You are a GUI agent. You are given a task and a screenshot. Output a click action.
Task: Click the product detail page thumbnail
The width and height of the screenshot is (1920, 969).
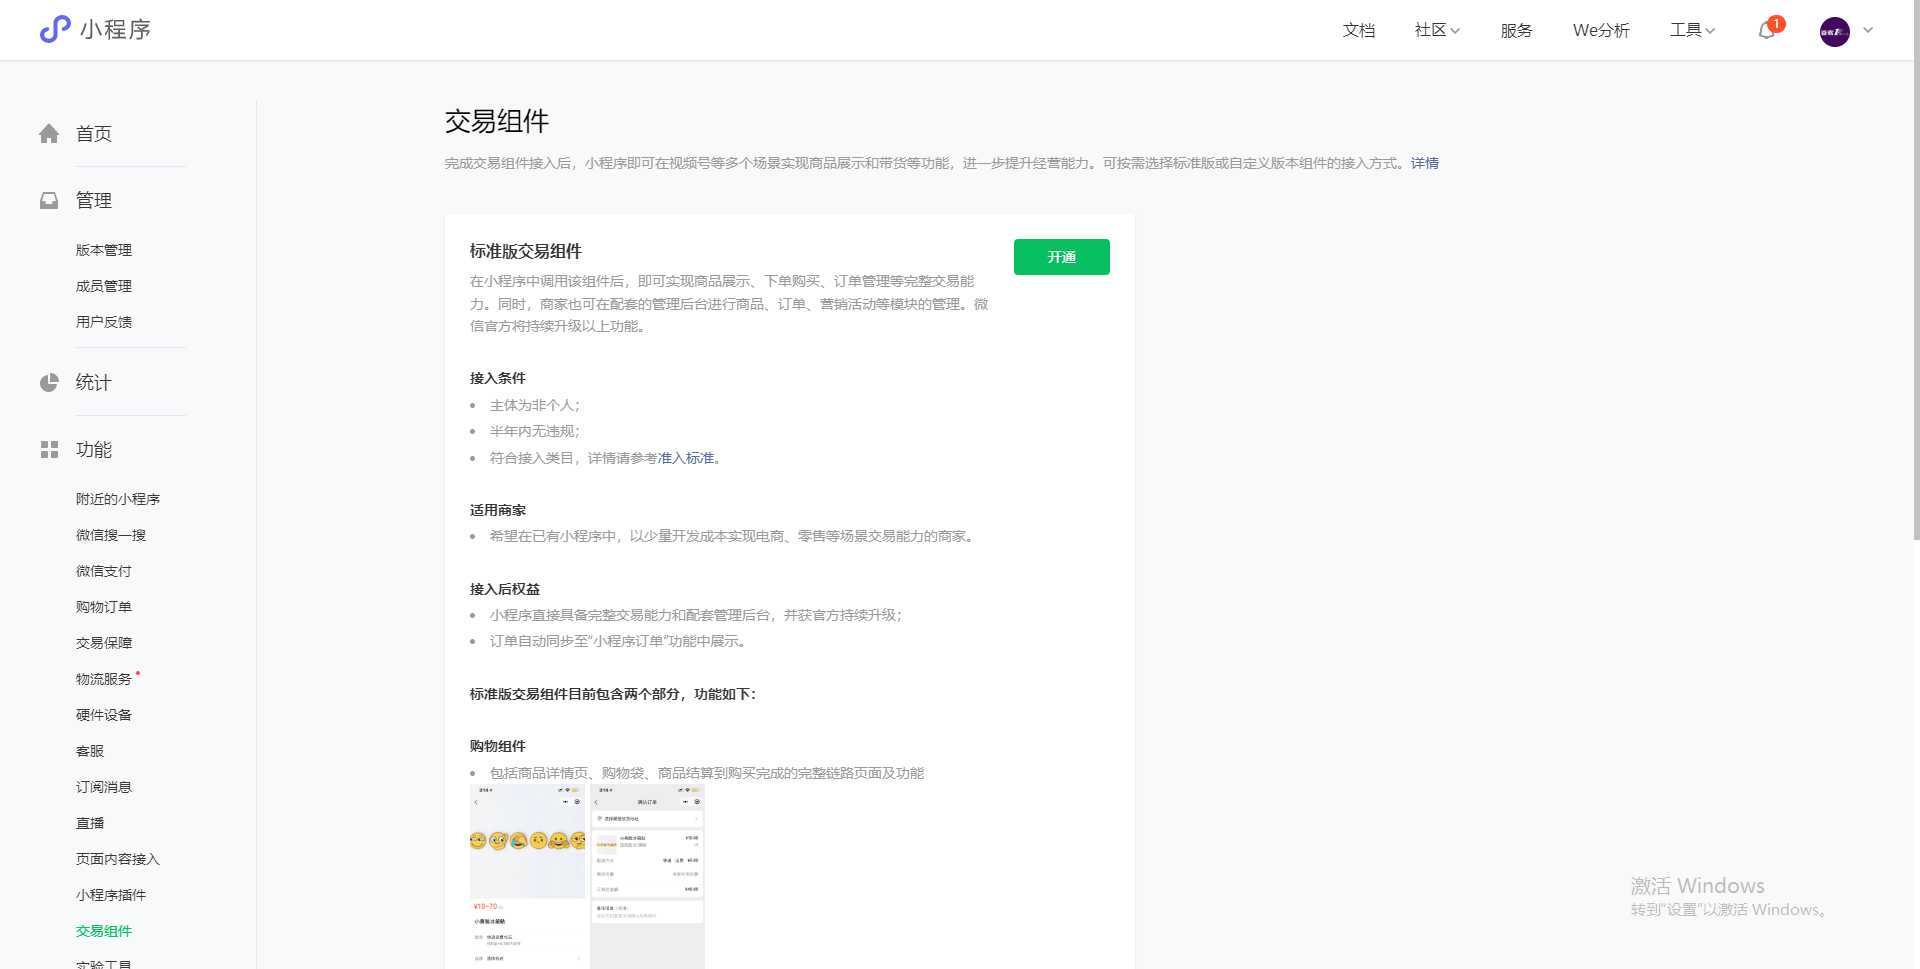click(528, 876)
